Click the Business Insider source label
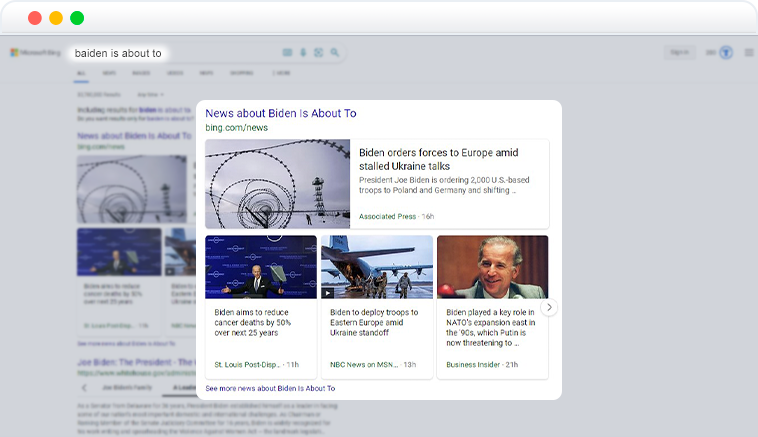758x437 pixels. click(x=473, y=364)
